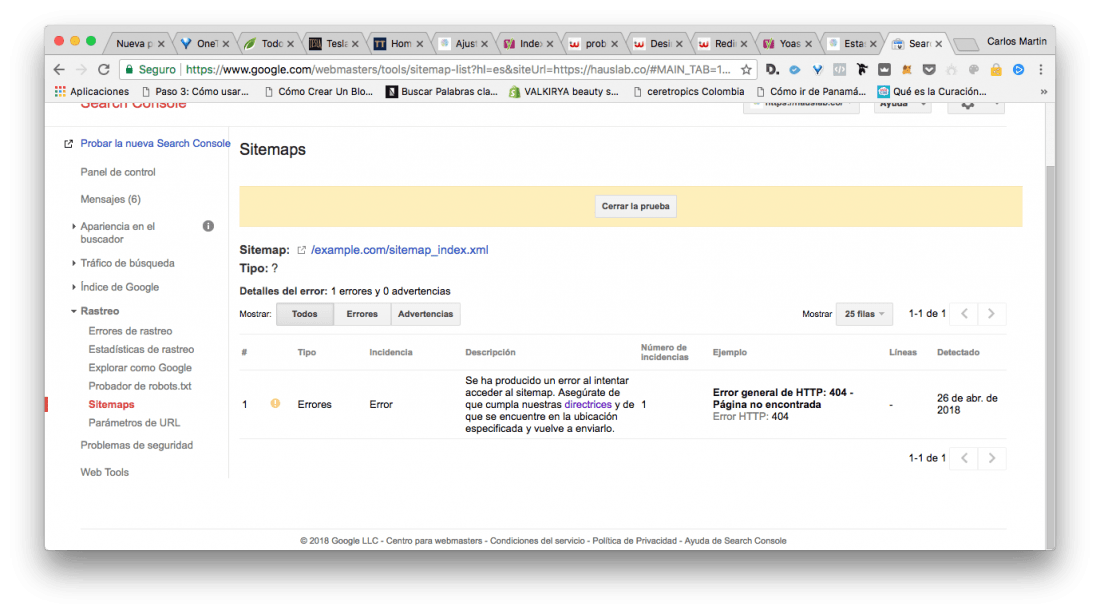
Task: Open the 'VALKIRYA beauty s...' bookmark
Action: (x=564, y=91)
